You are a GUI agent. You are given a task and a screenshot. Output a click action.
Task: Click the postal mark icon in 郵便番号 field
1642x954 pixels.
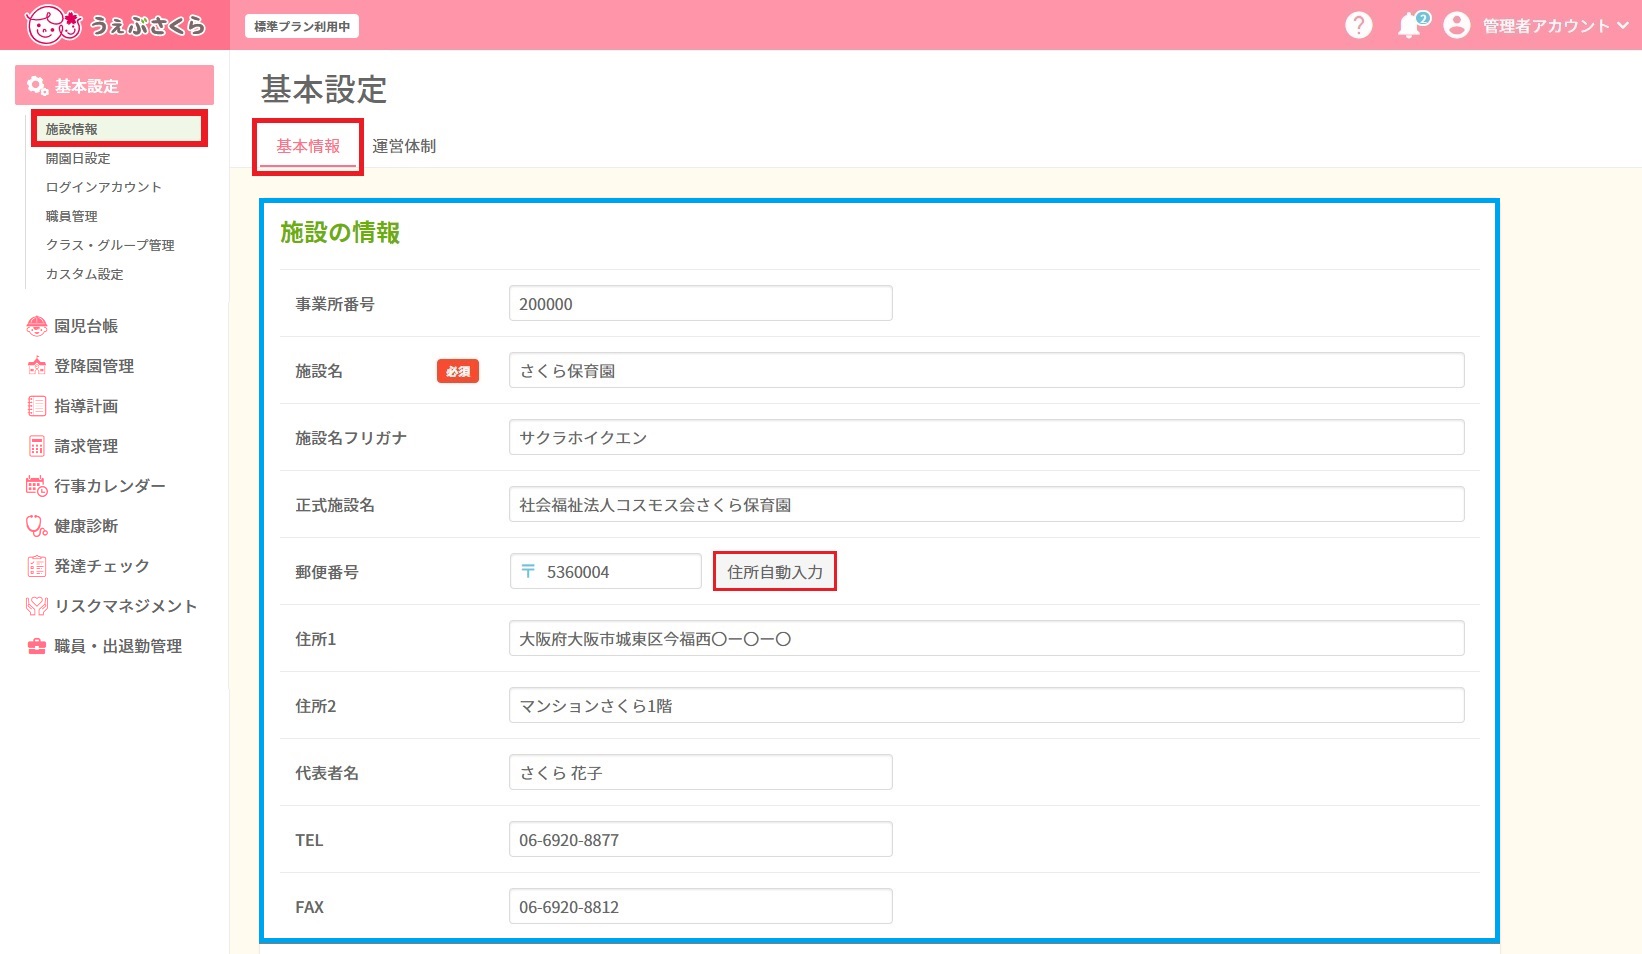click(x=528, y=571)
